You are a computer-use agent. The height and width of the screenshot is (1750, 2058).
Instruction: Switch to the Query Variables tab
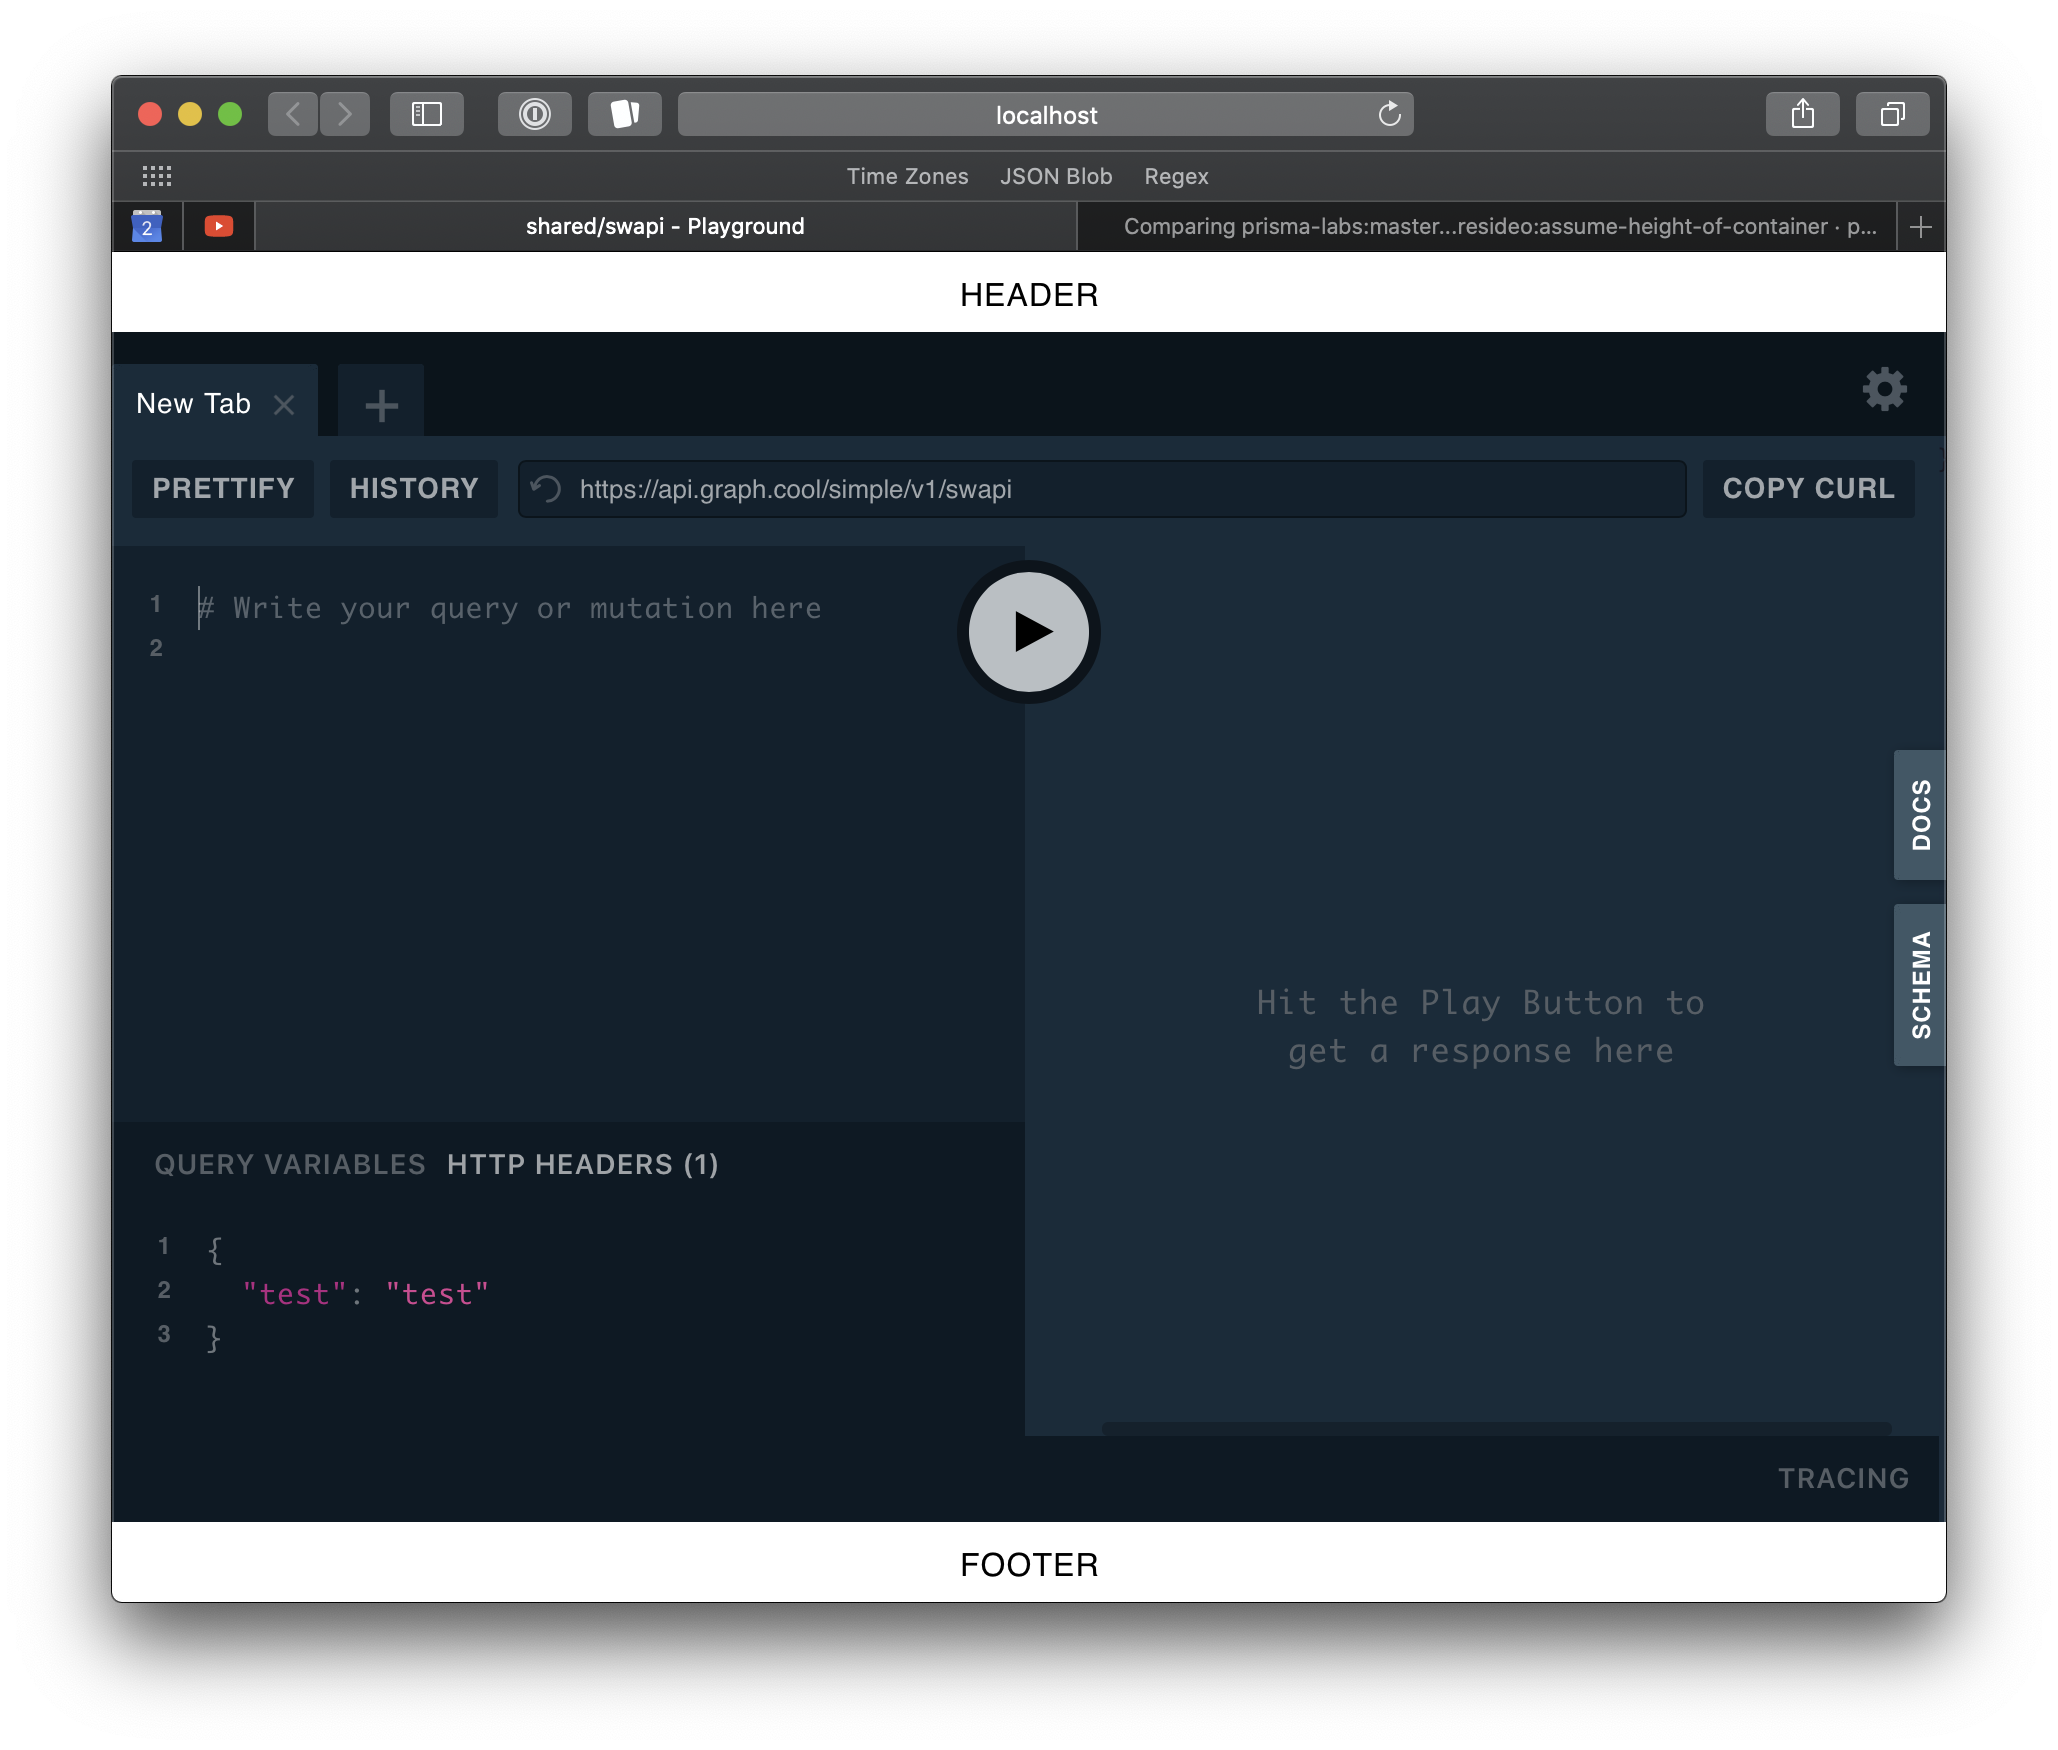pyautogui.click(x=290, y=1165)
